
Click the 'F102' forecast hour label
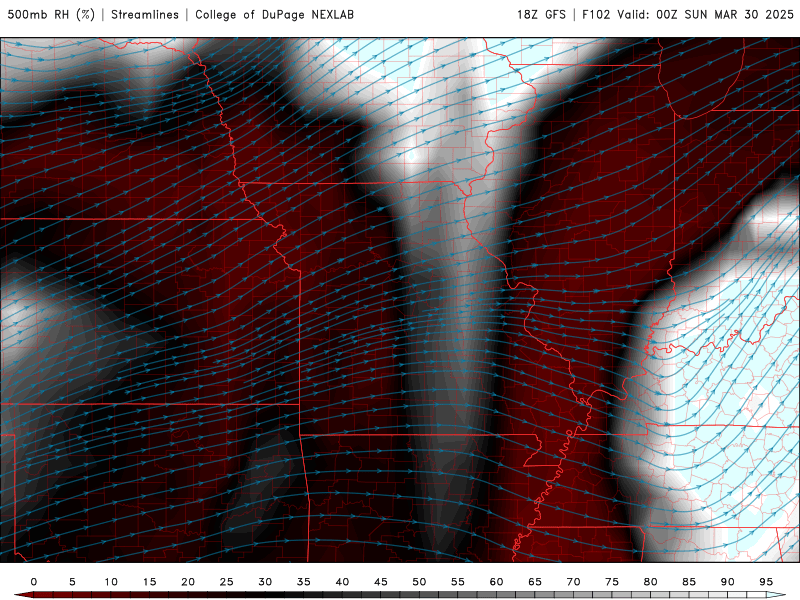click(x=596, y=15)
